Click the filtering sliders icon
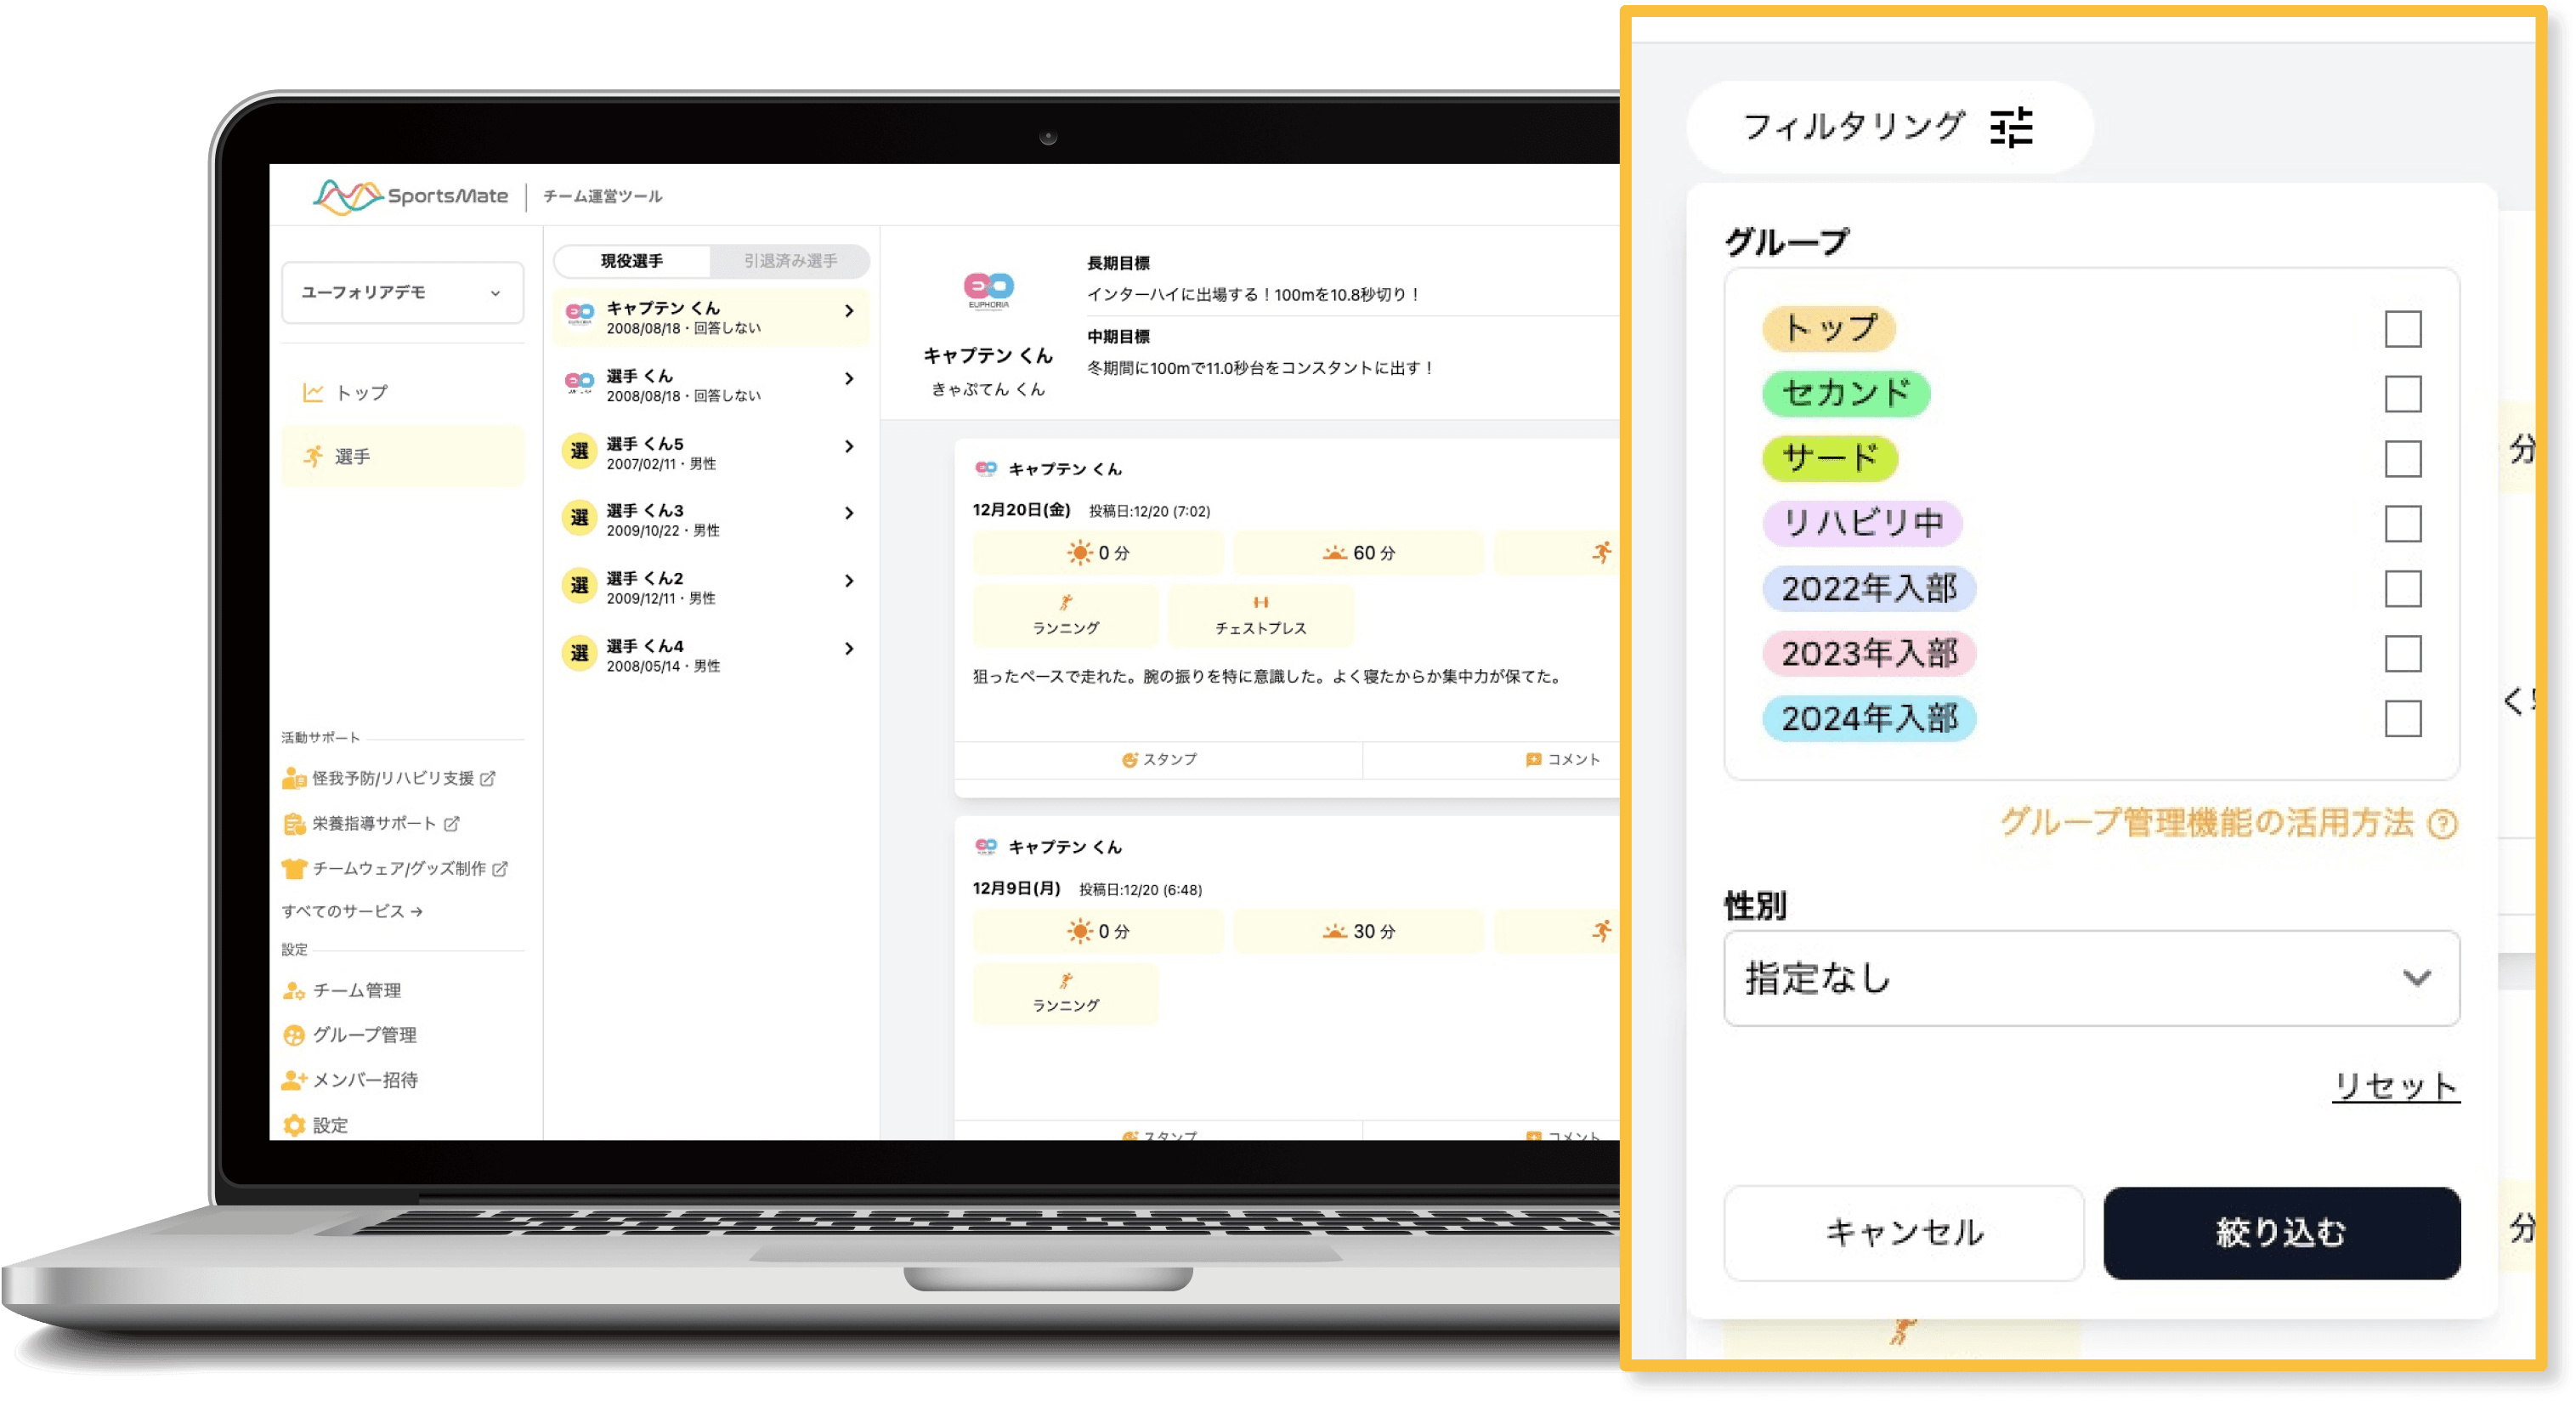This screenshot has width=2576, height=1401. 2011,127
